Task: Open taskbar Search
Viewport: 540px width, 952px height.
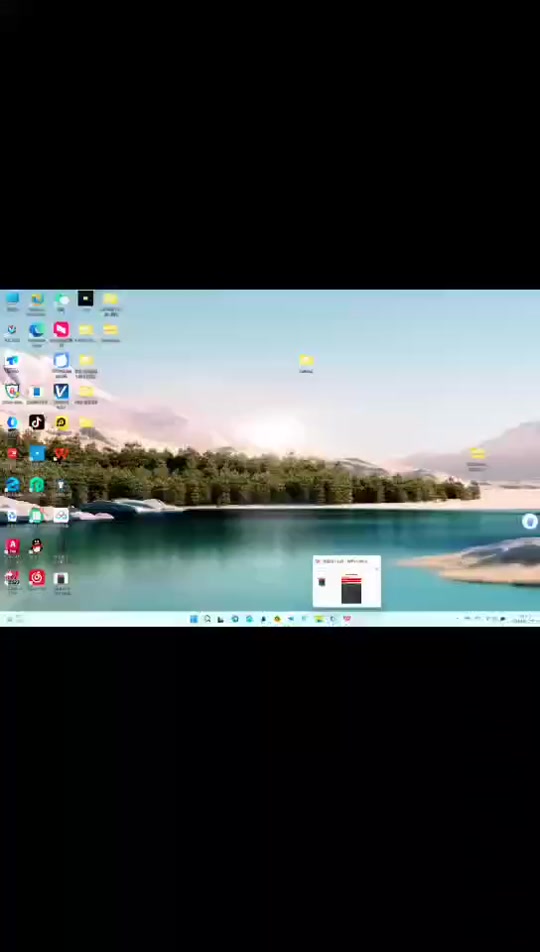Action: [x=207, y=619]
